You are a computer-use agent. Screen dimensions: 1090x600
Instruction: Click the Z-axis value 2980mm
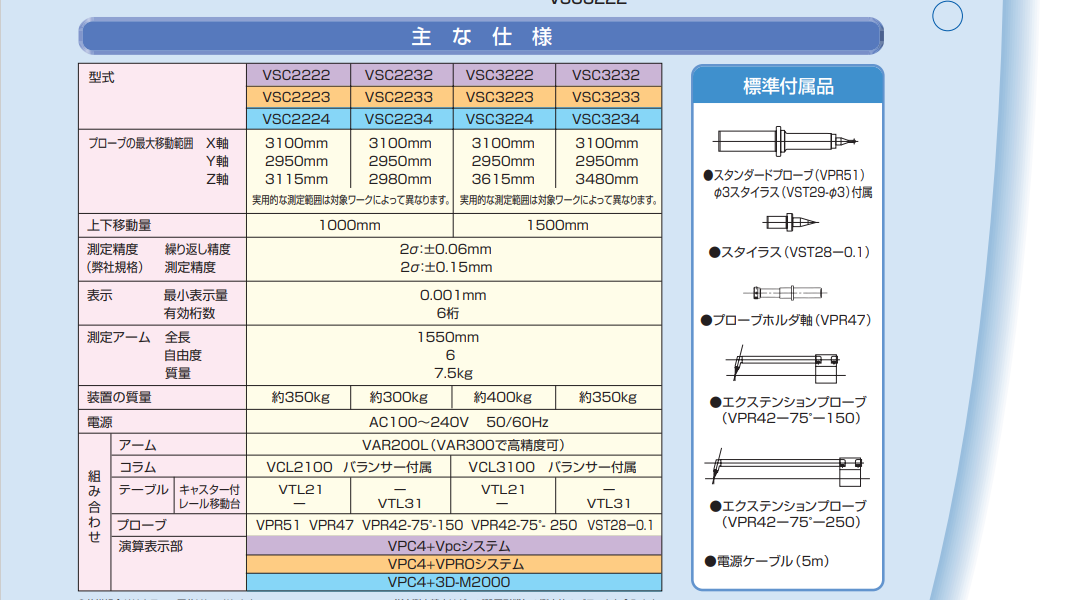[x=400, y=179]
